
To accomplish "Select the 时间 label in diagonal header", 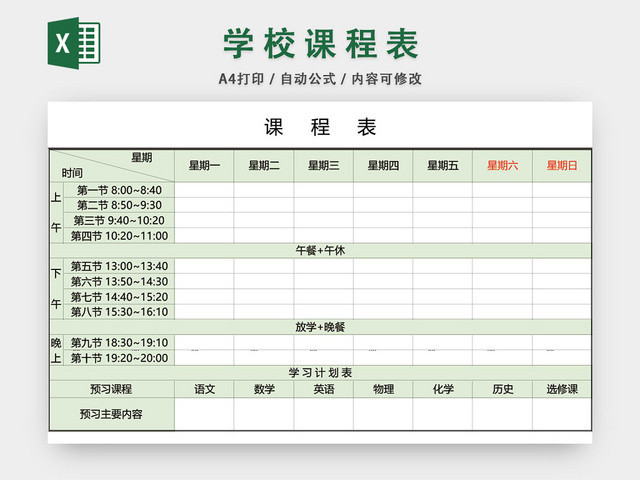I will point(72,173).
